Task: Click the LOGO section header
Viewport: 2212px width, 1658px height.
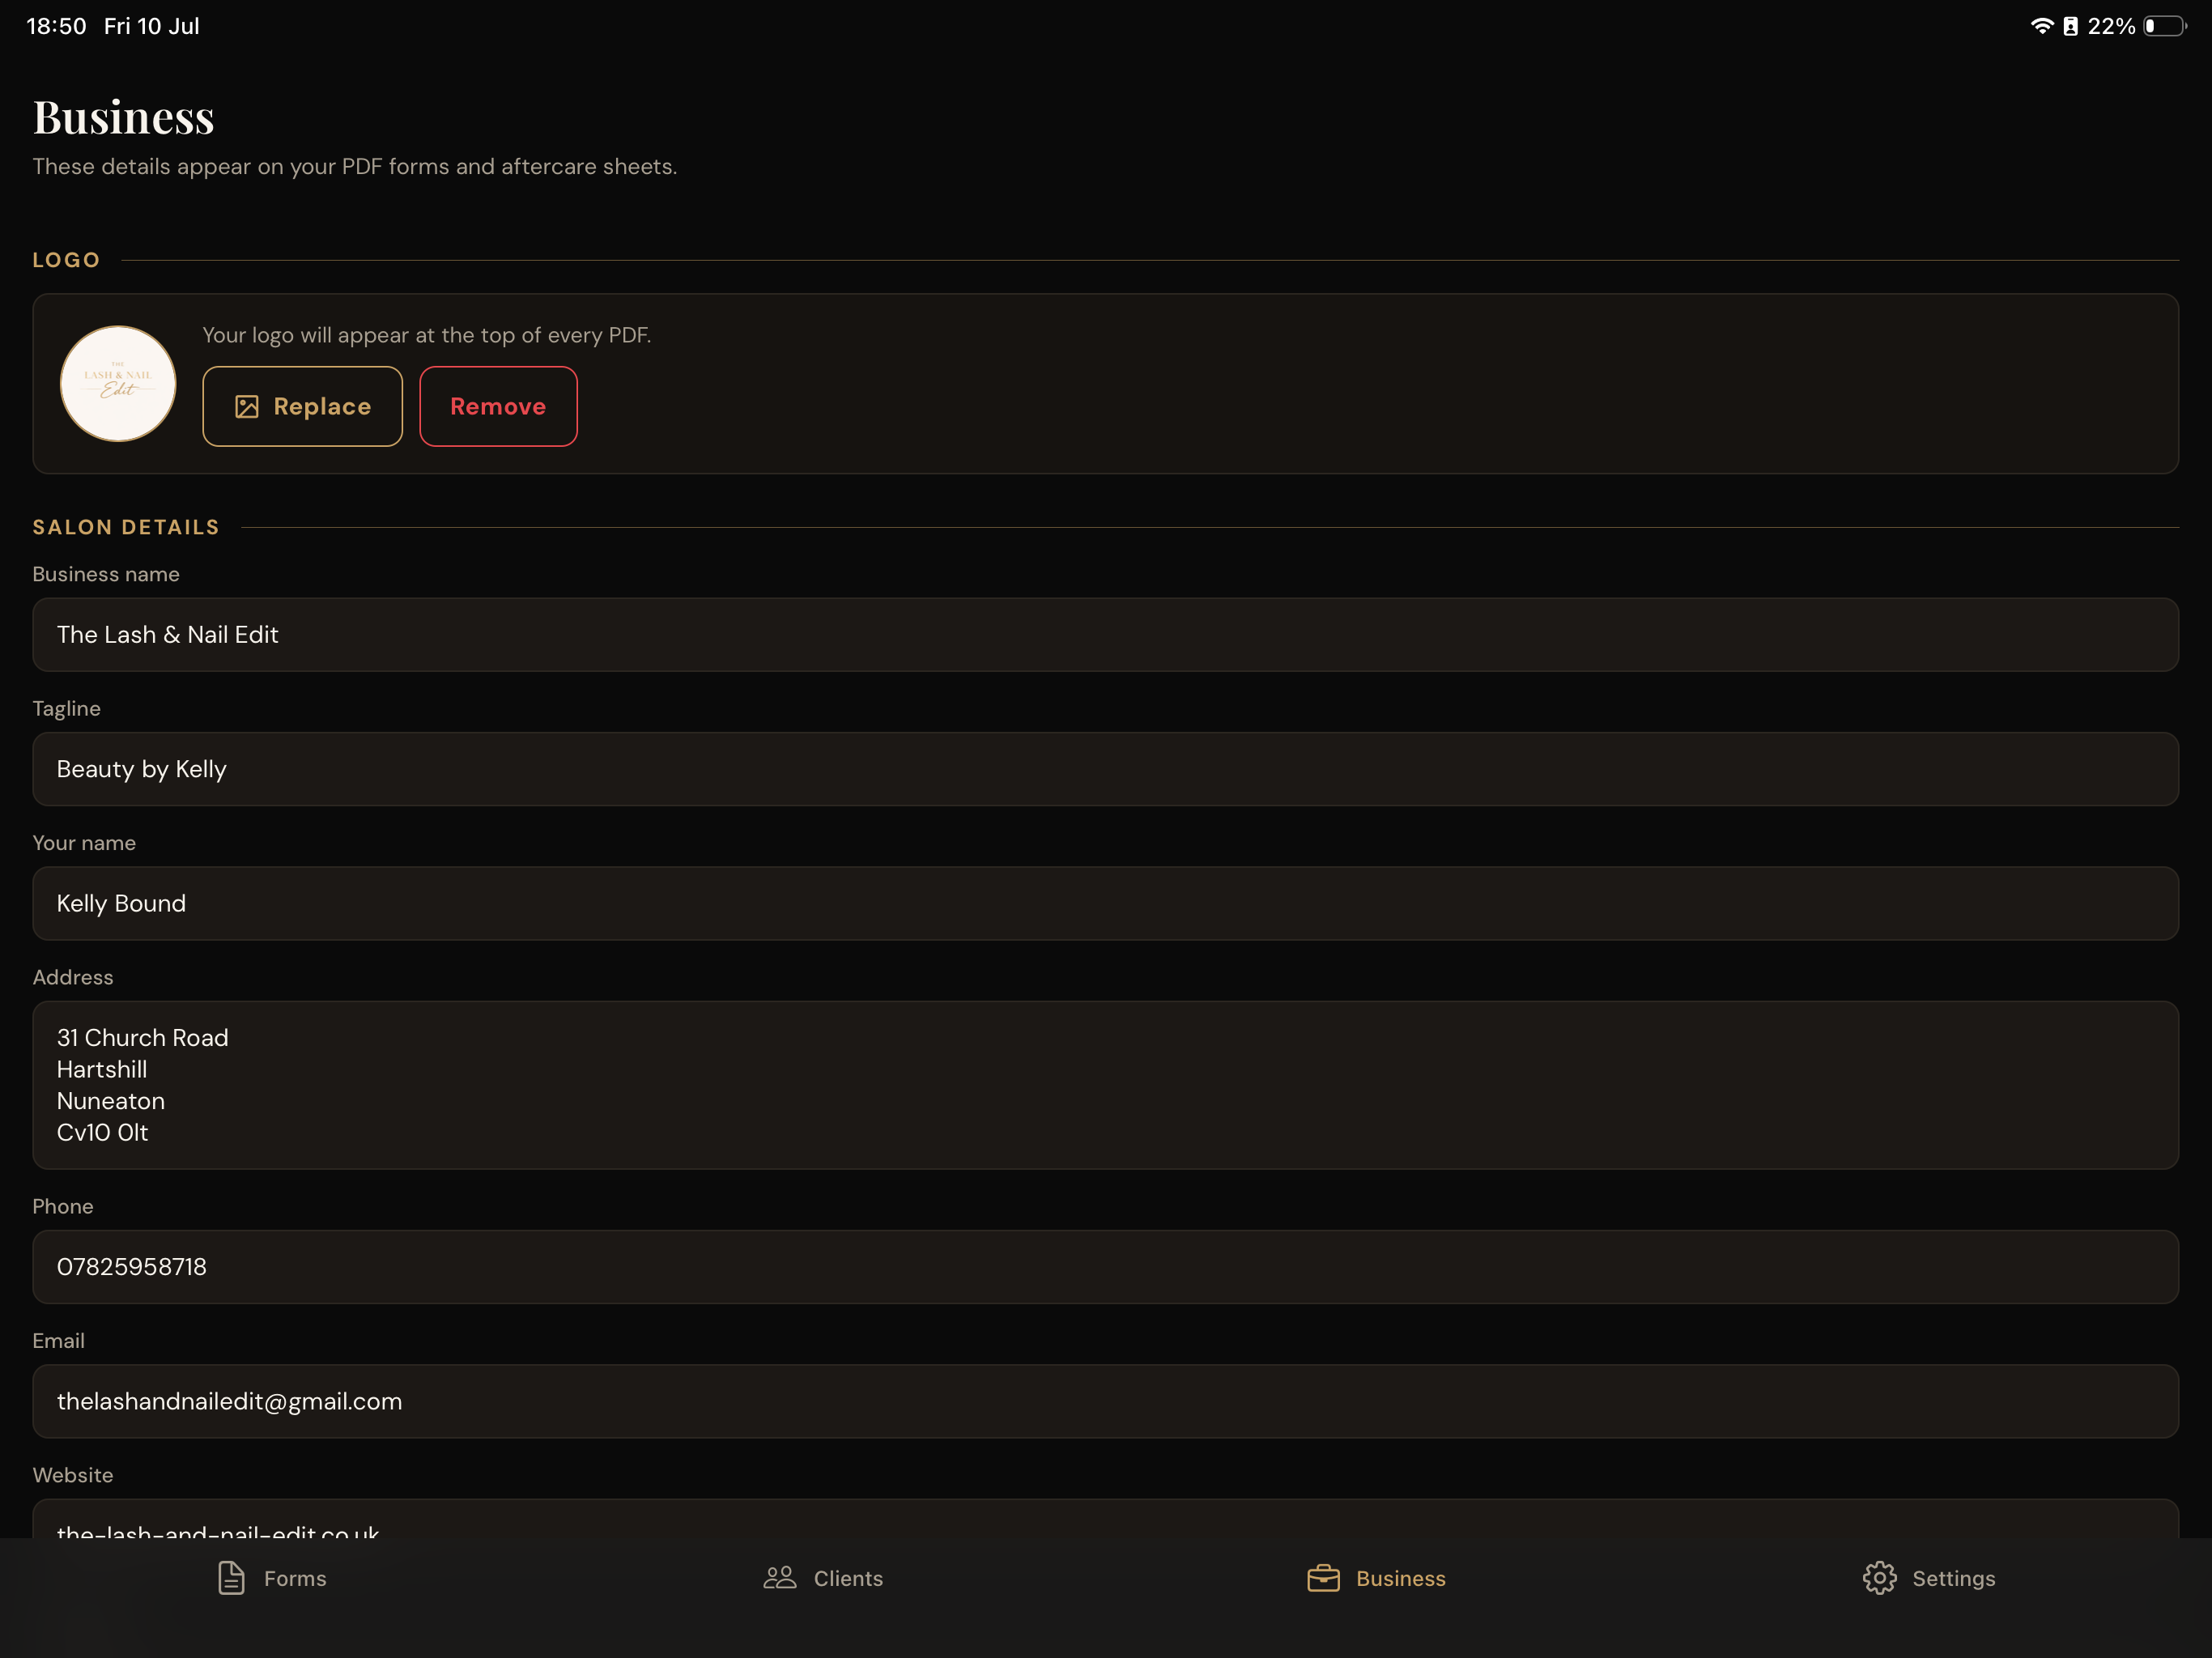Action: 67,260
